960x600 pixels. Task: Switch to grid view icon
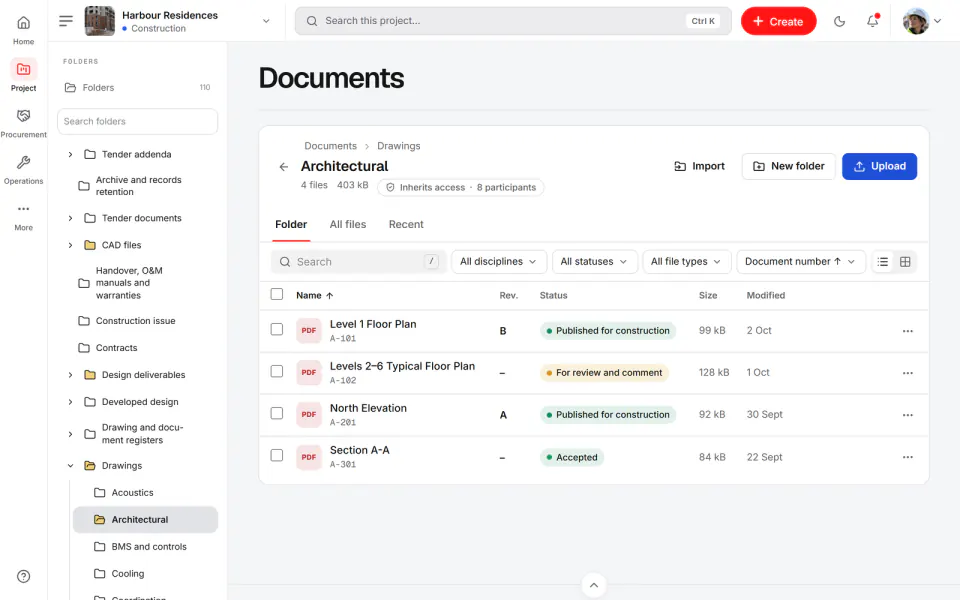point(905,261)
